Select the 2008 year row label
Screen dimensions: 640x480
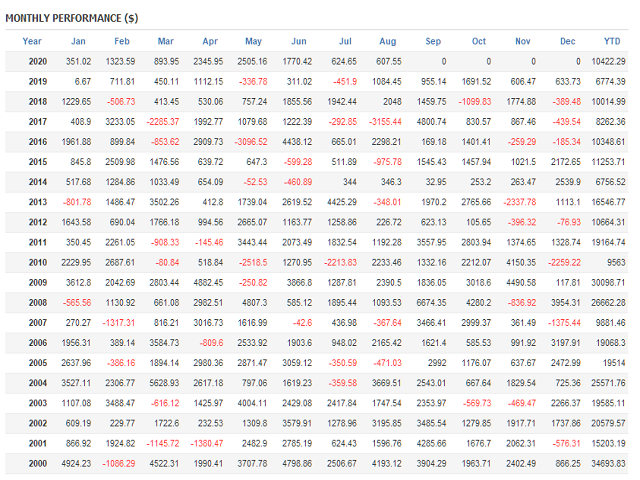coord(38,303)
